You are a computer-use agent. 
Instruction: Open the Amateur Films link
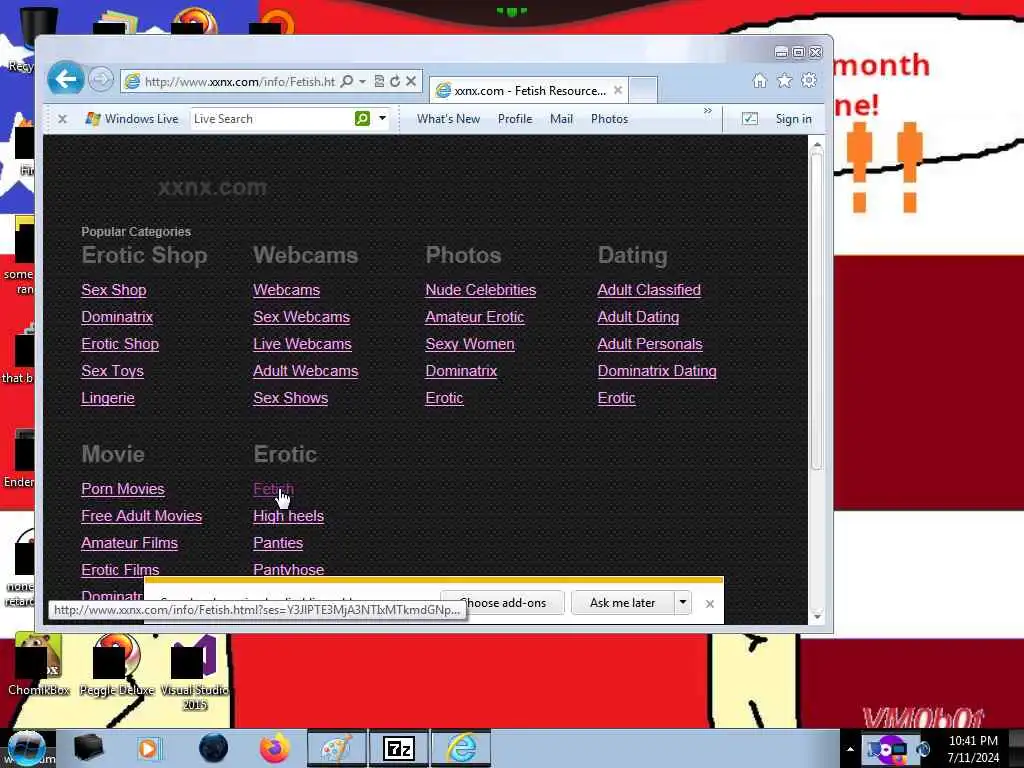(x=129, y=543)
